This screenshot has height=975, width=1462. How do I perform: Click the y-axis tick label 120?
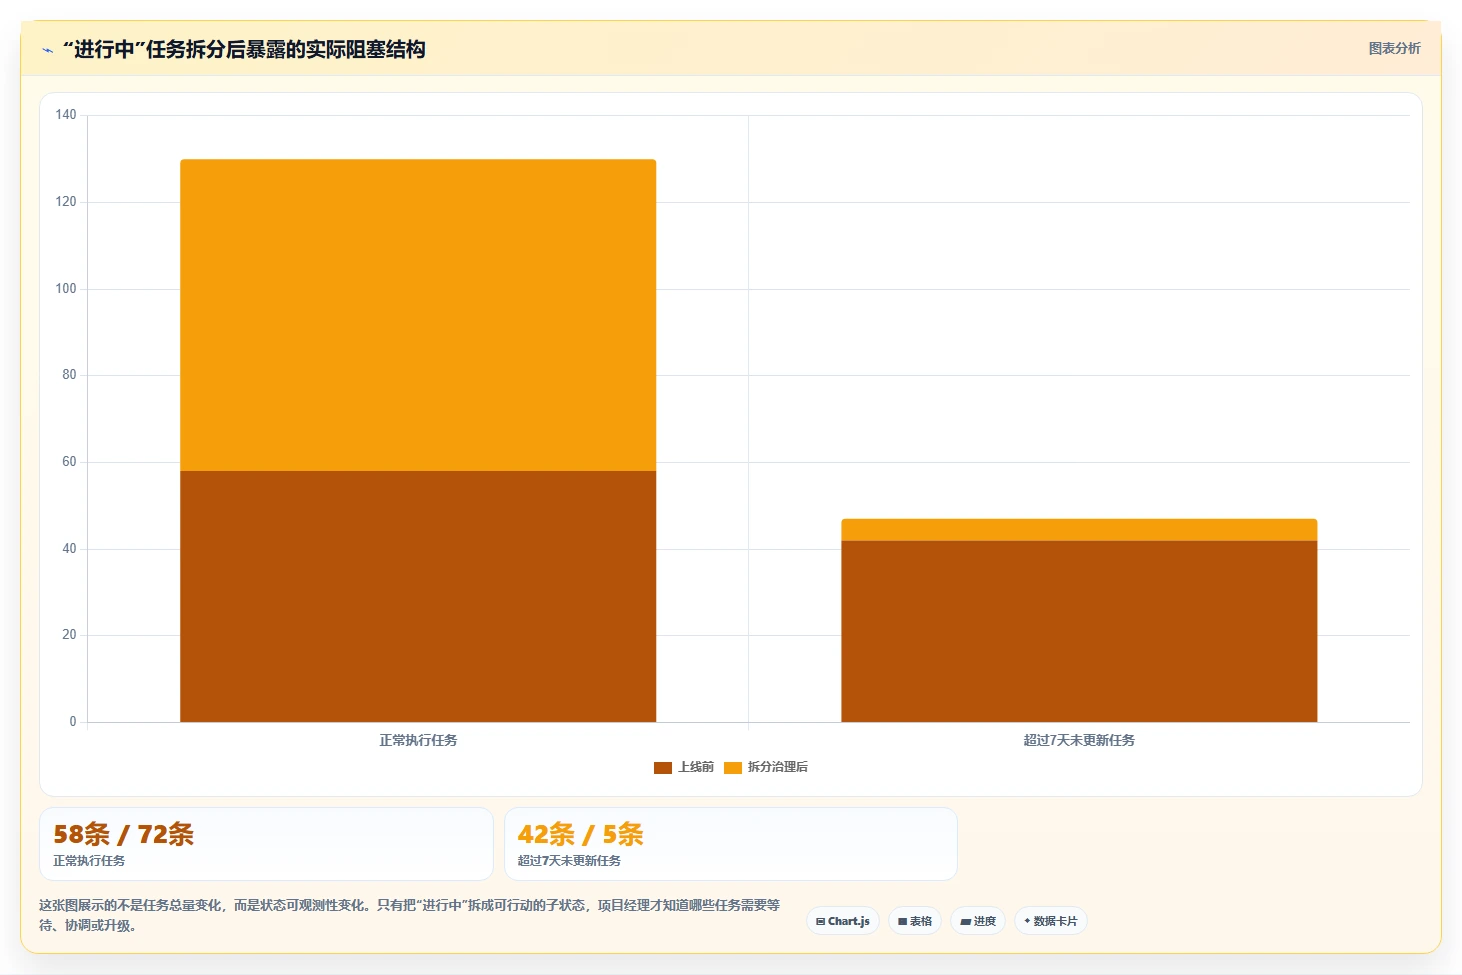tap(66, 202)
